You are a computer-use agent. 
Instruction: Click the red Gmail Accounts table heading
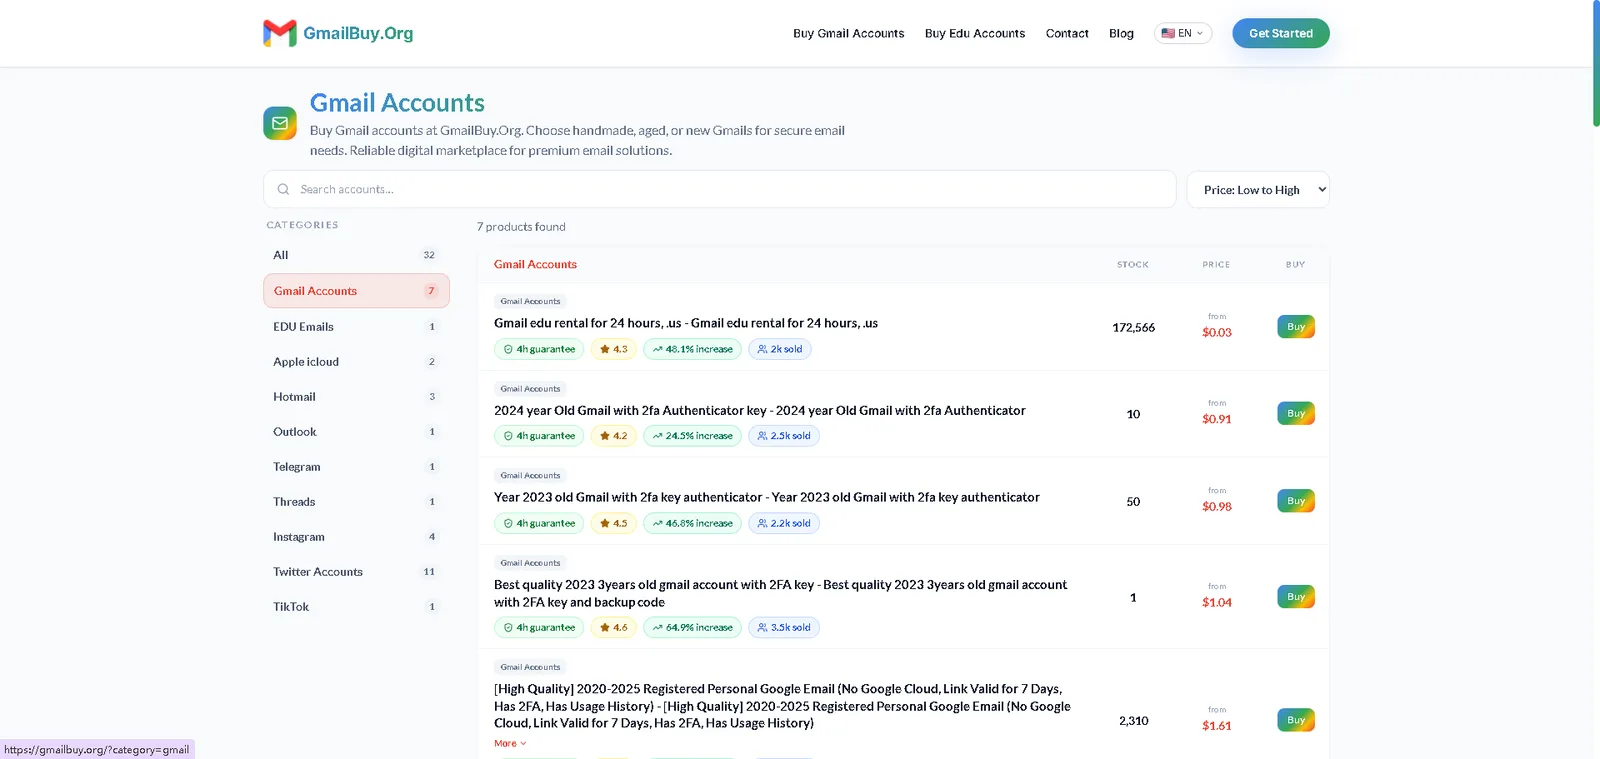tap(535, 264)
